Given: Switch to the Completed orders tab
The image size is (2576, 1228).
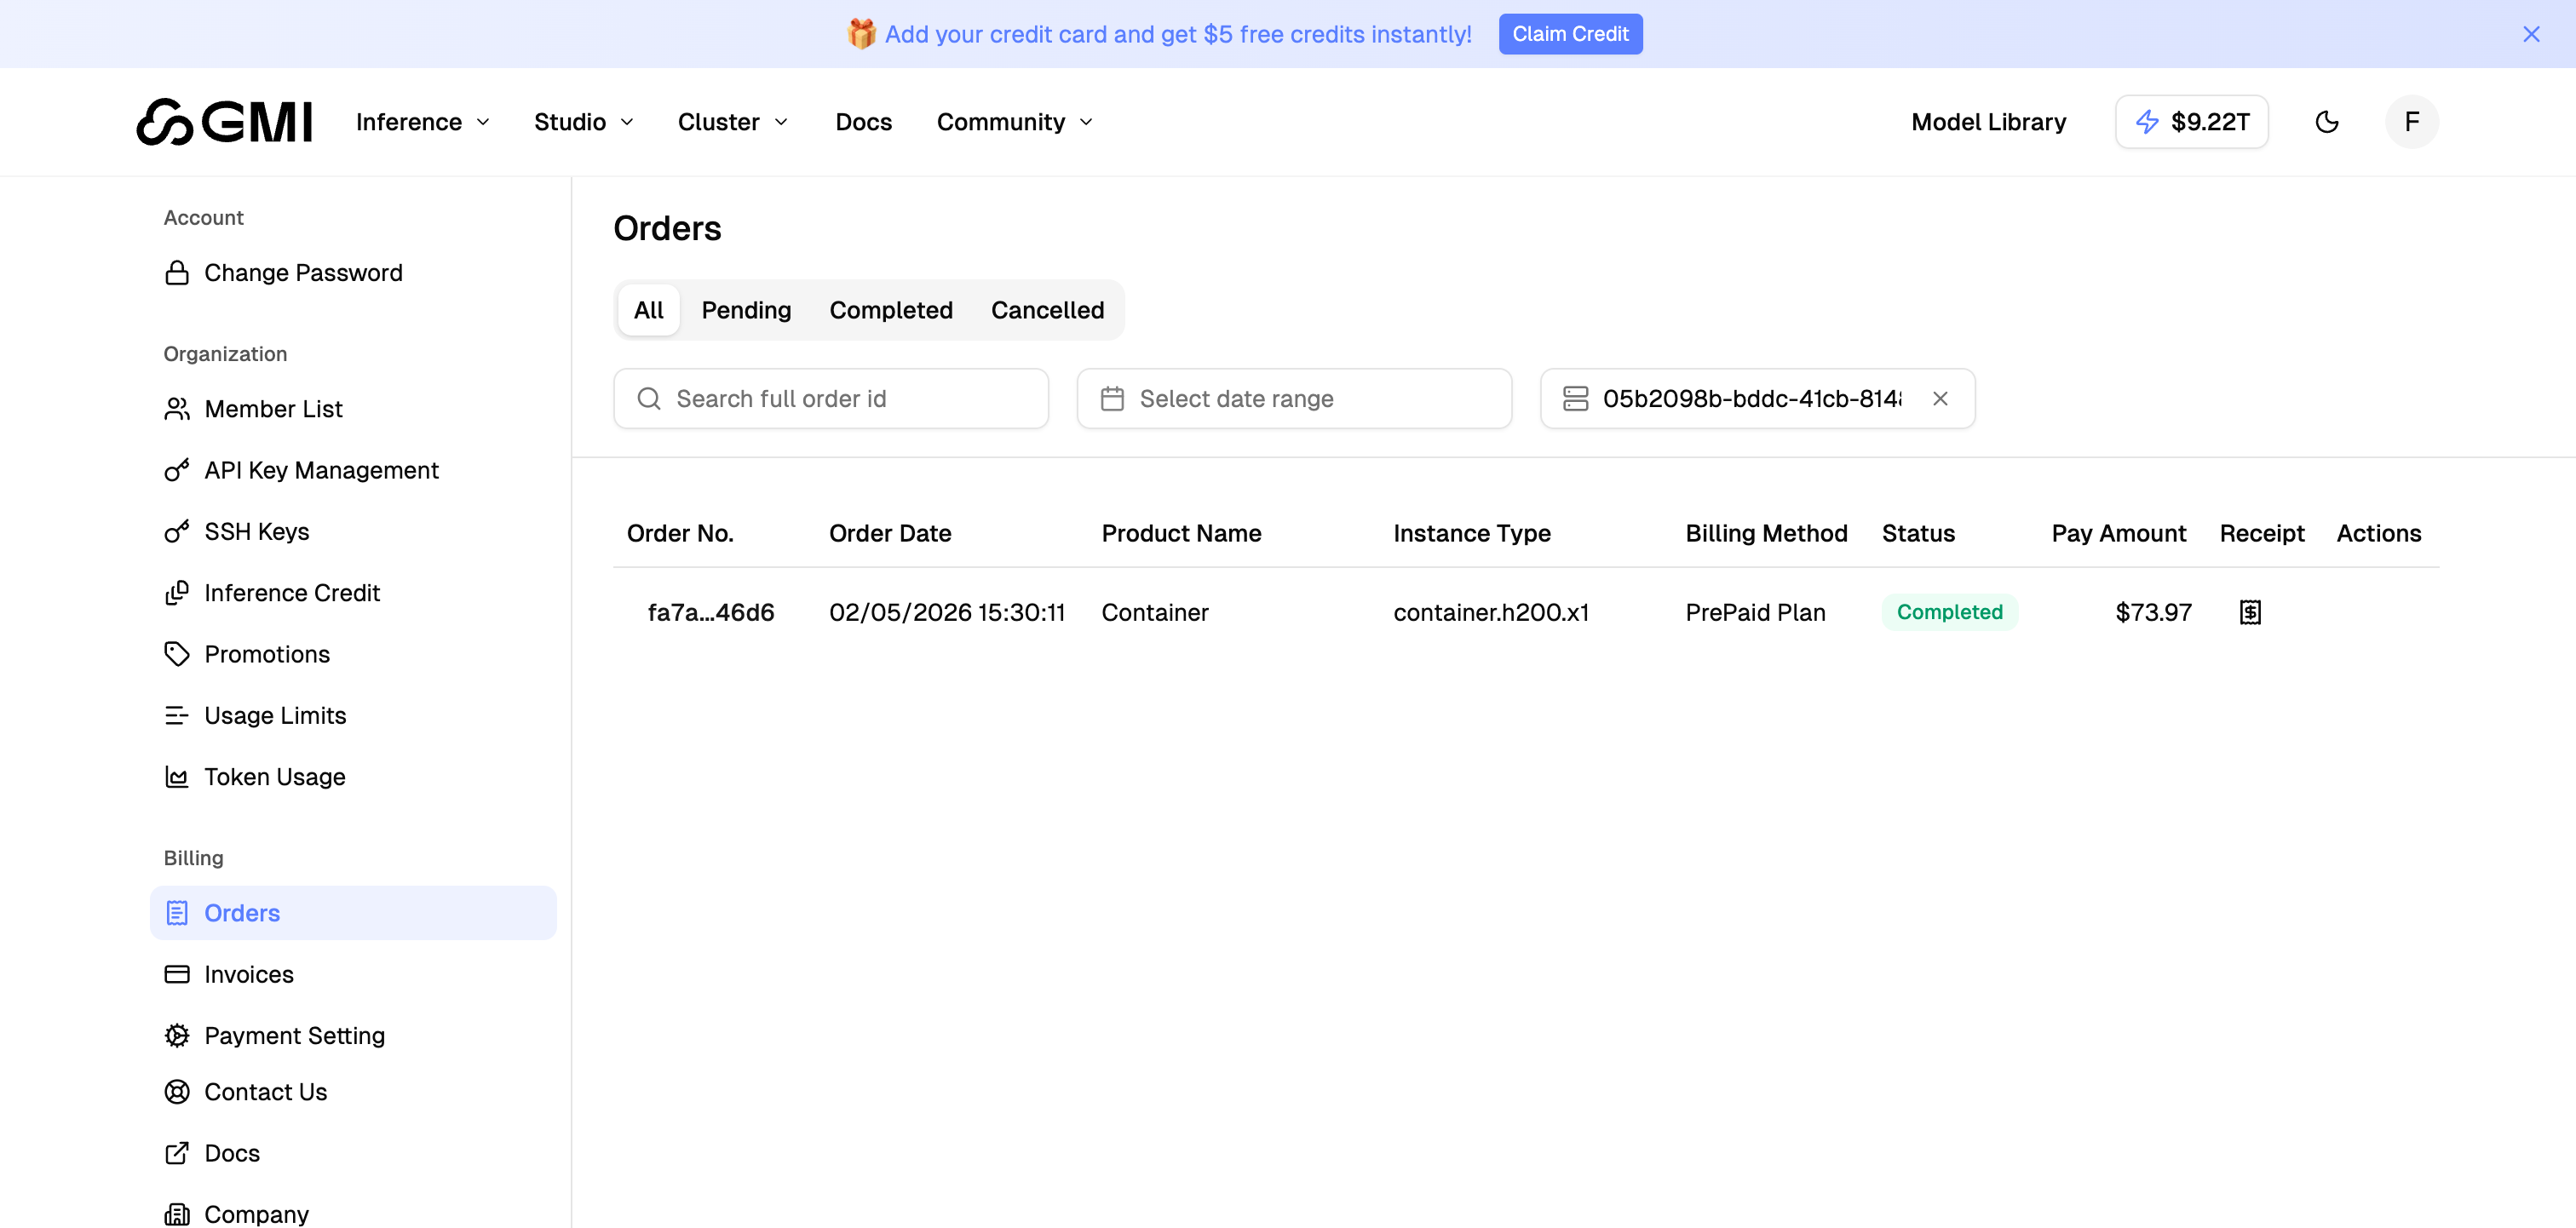Looking at the screenshot, I should tap(891, 310).
